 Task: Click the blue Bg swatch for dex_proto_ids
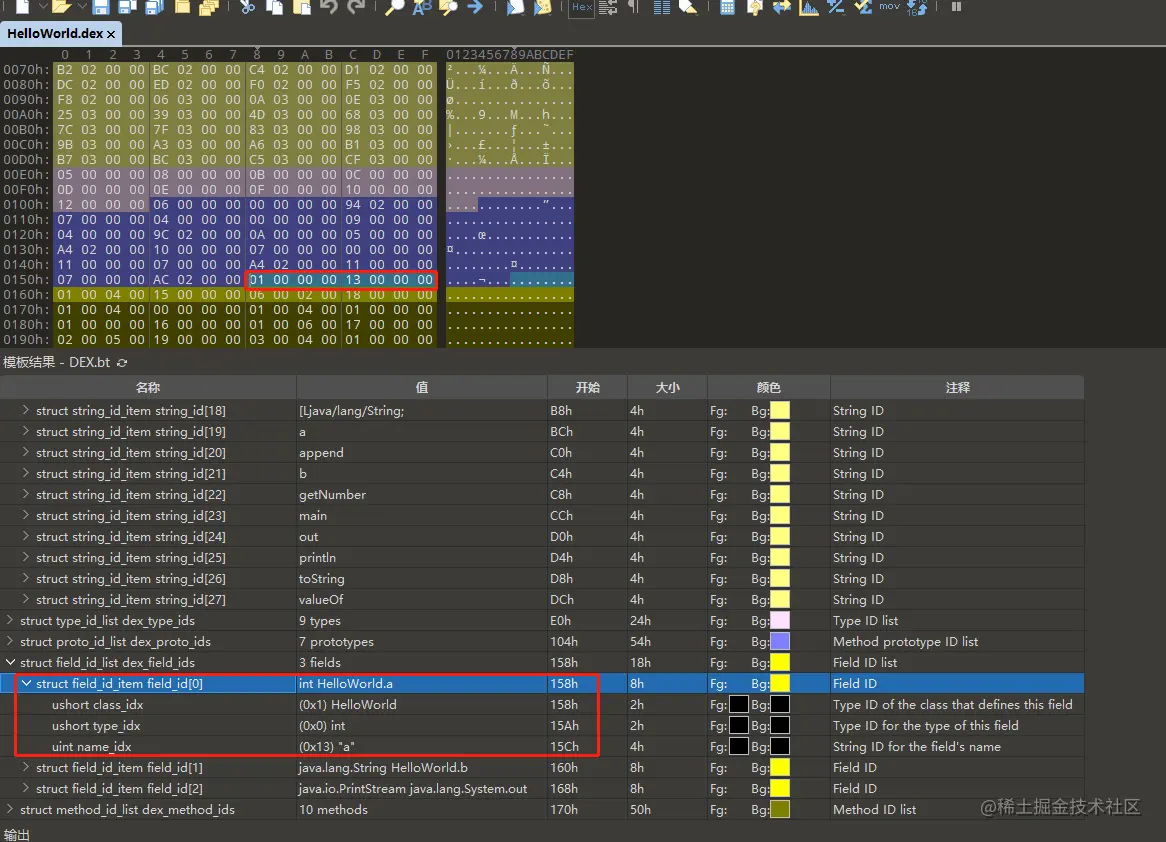tap(780, 641)
